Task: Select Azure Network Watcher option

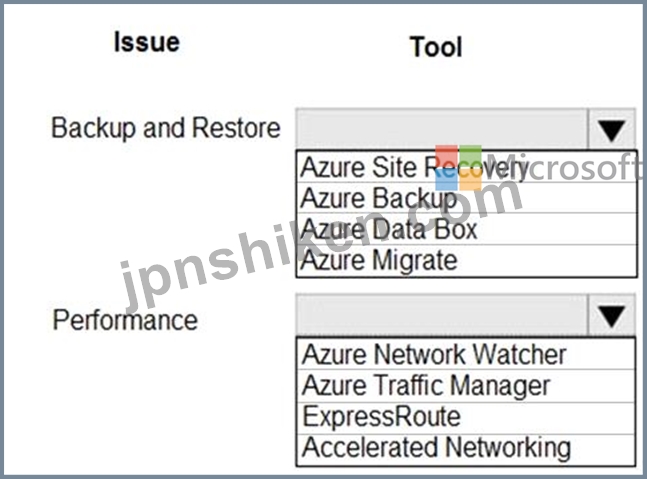Action: [x=466, y=354]
